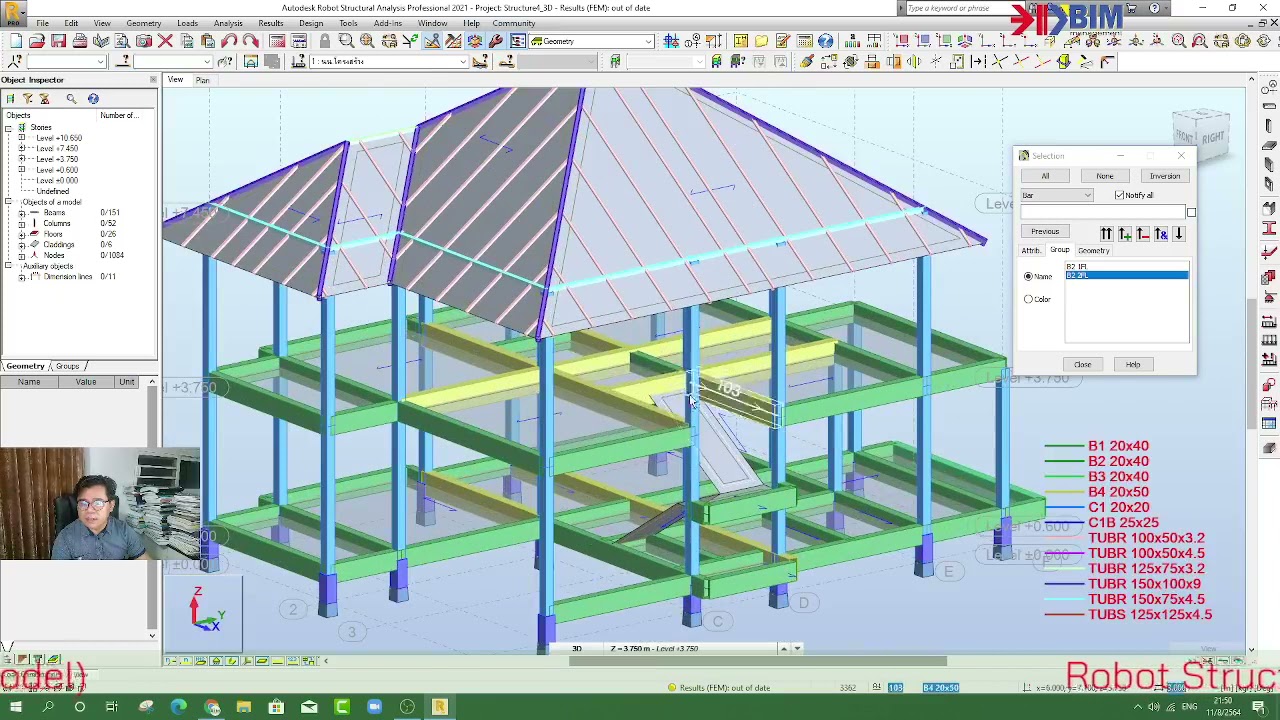Image resolution: width=1280 pixels, height=720 pixels.
Task: Click the blue help question mark icon
Action: coord(825,41)
